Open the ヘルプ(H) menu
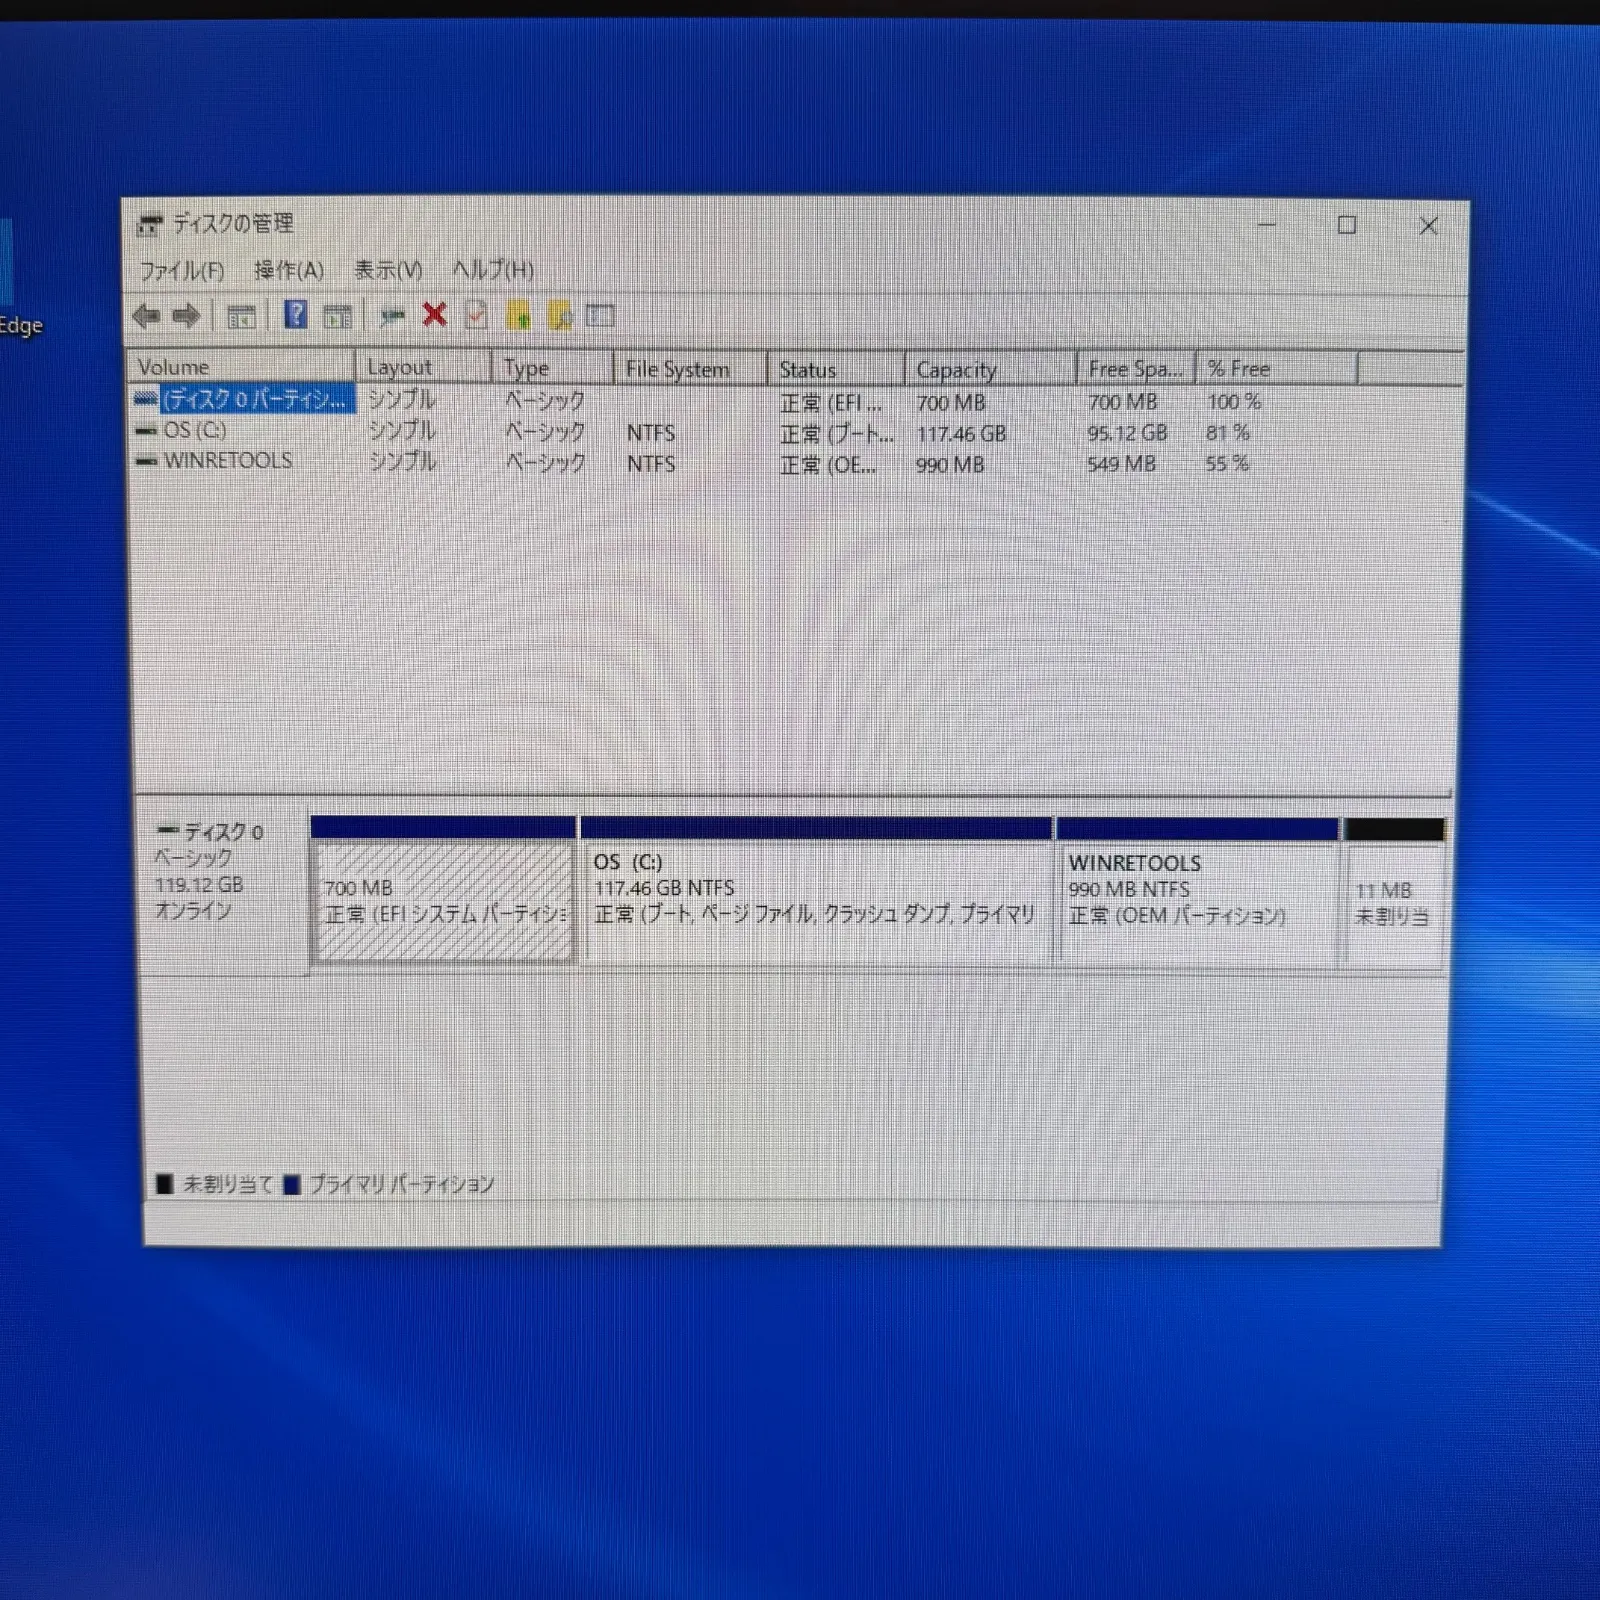The width and height of the screenshot is (1600, 1600). coord(492,270)
